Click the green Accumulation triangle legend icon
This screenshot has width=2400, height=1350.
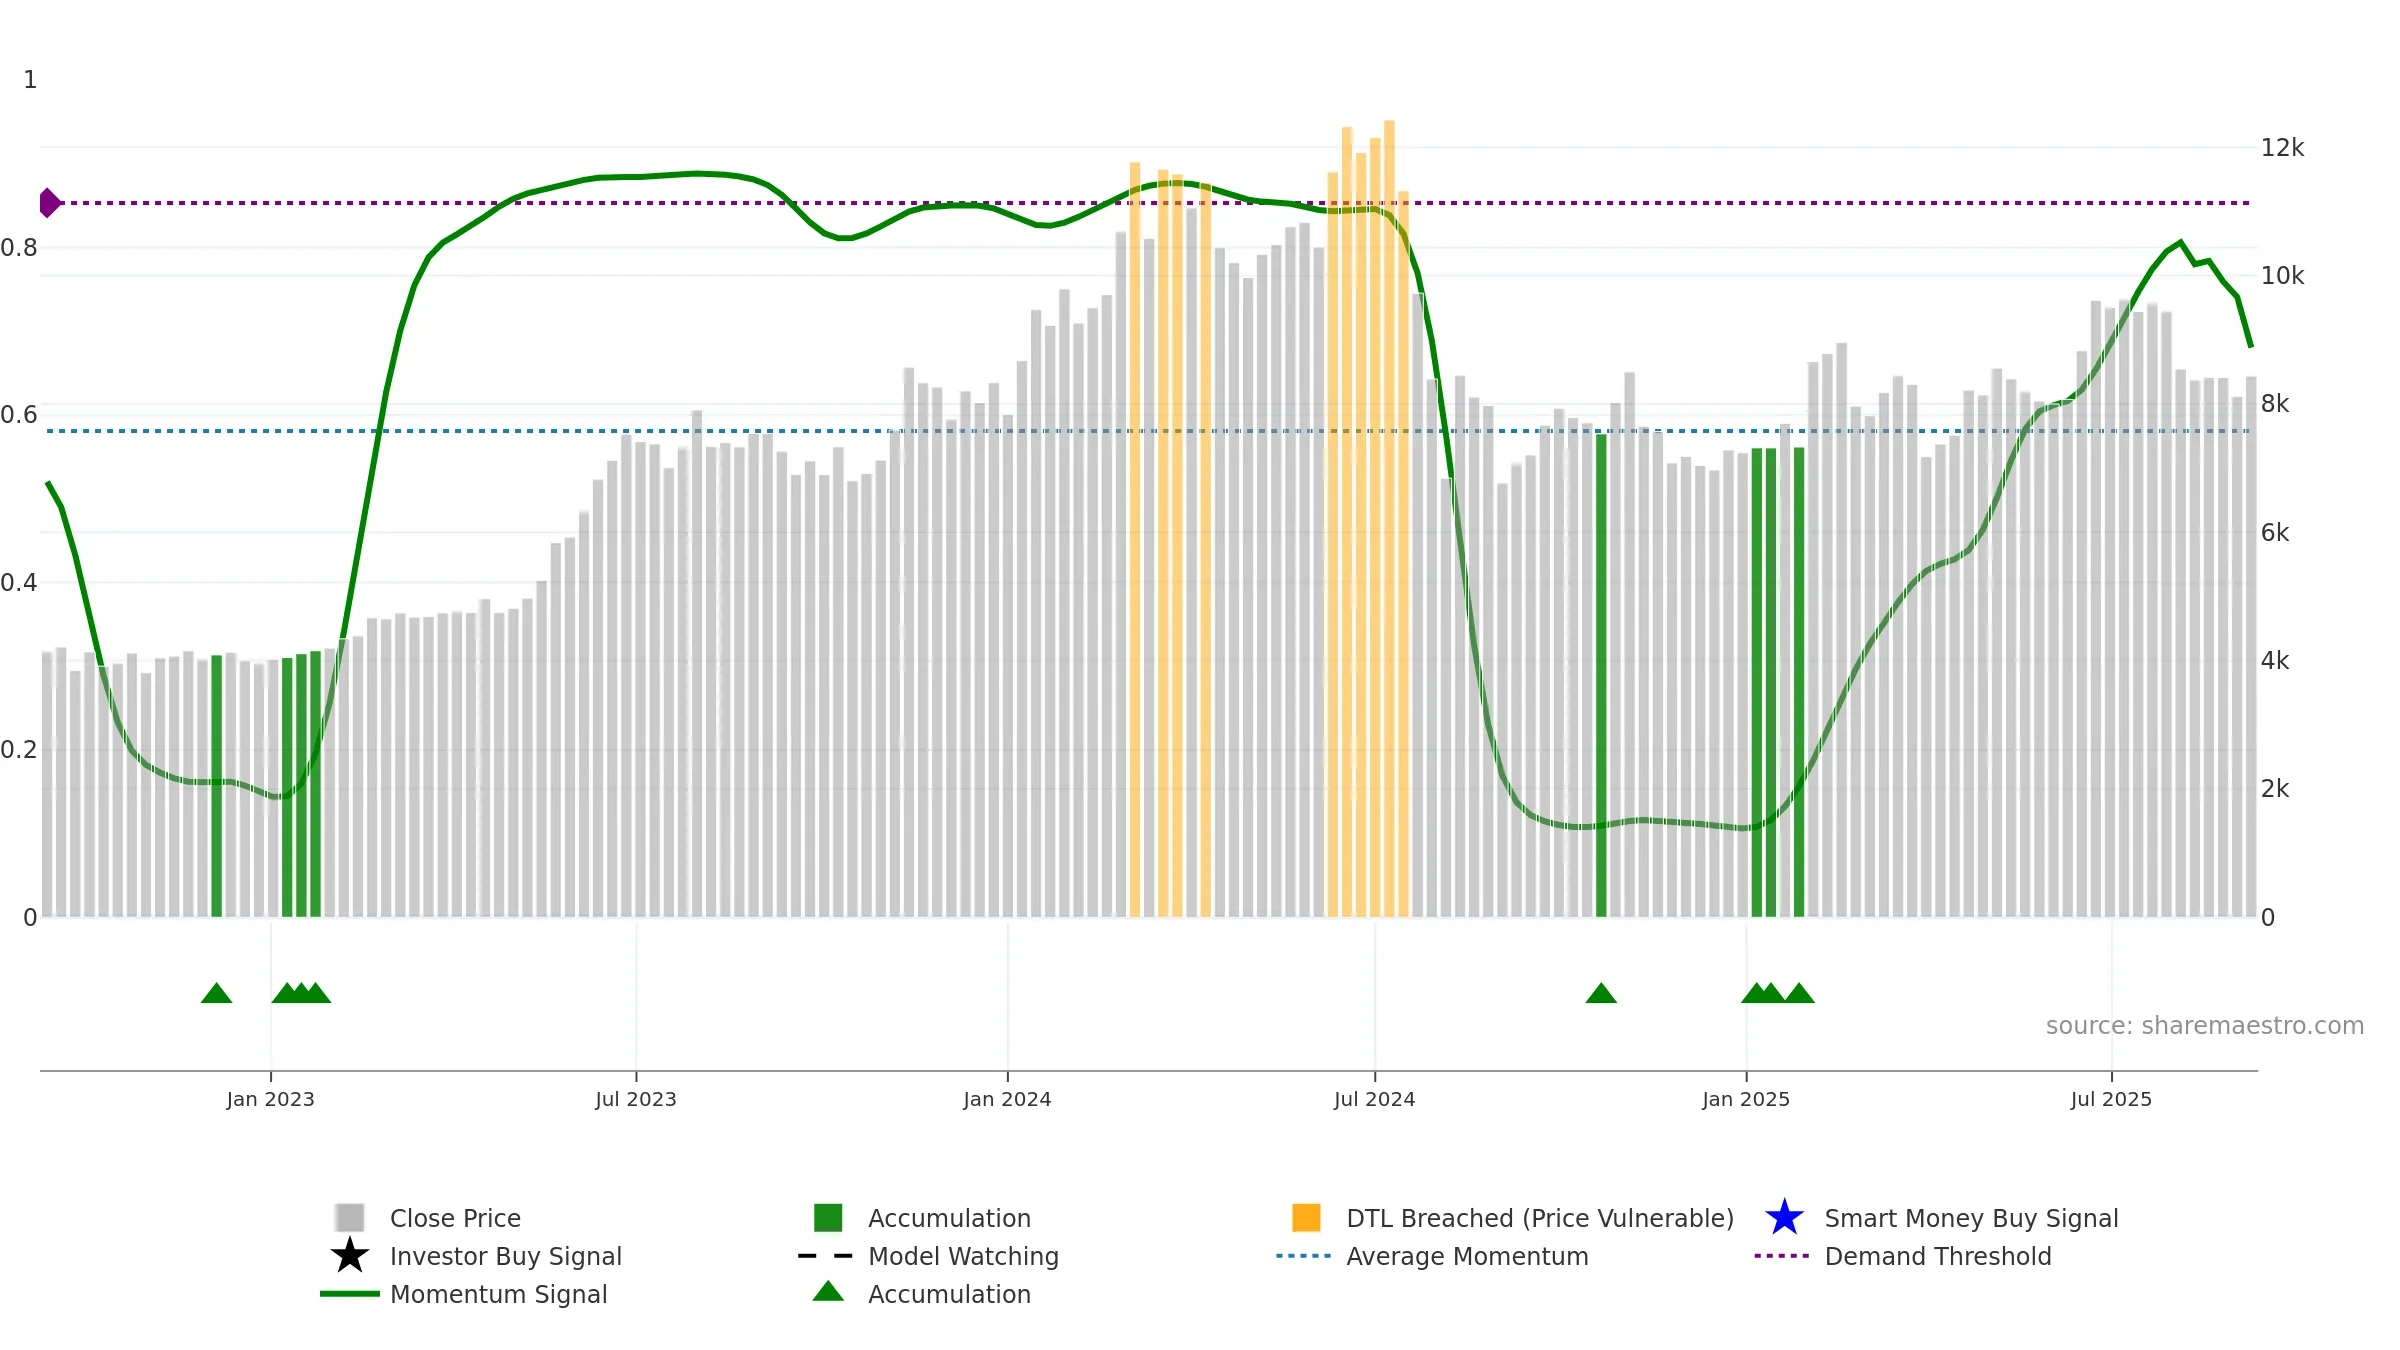[x=828, y=1291]
